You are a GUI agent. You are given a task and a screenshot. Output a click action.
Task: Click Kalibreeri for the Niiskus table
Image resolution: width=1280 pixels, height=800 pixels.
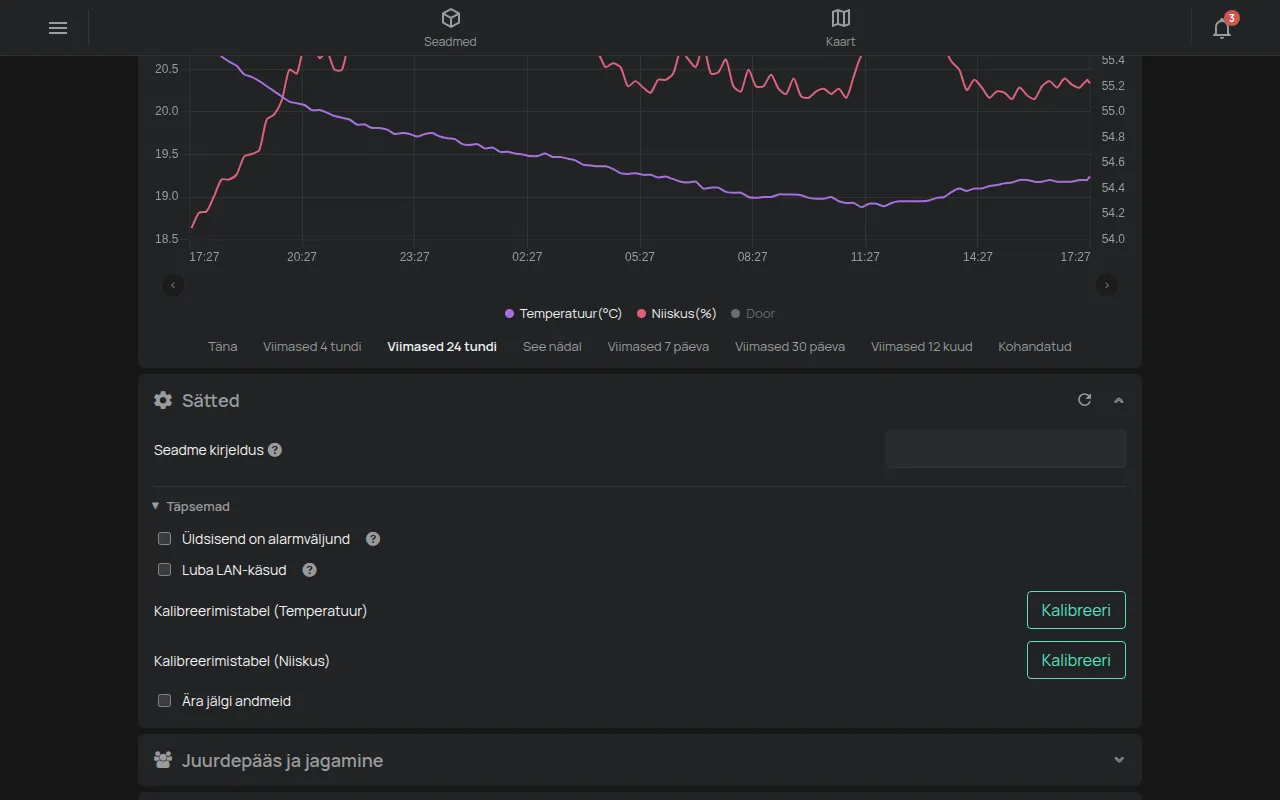coord(1076,660)
